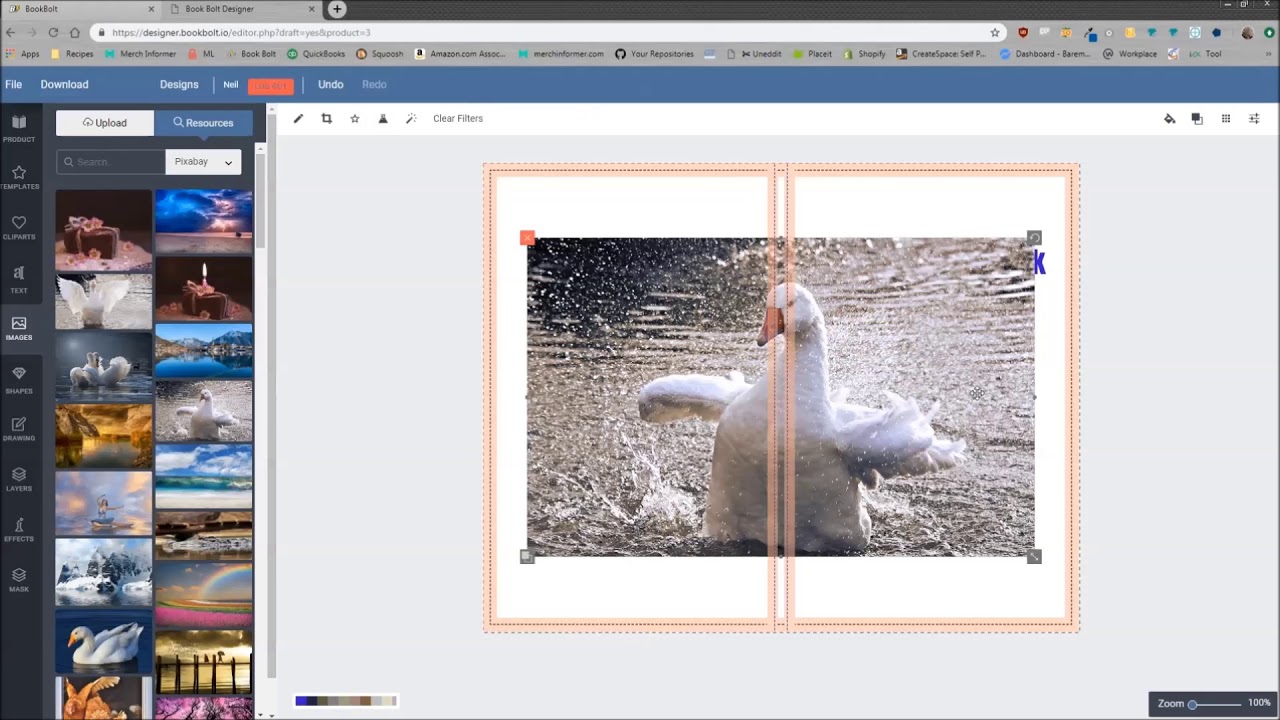
Task: Click the image search field
Action: [x=111, y=162]
